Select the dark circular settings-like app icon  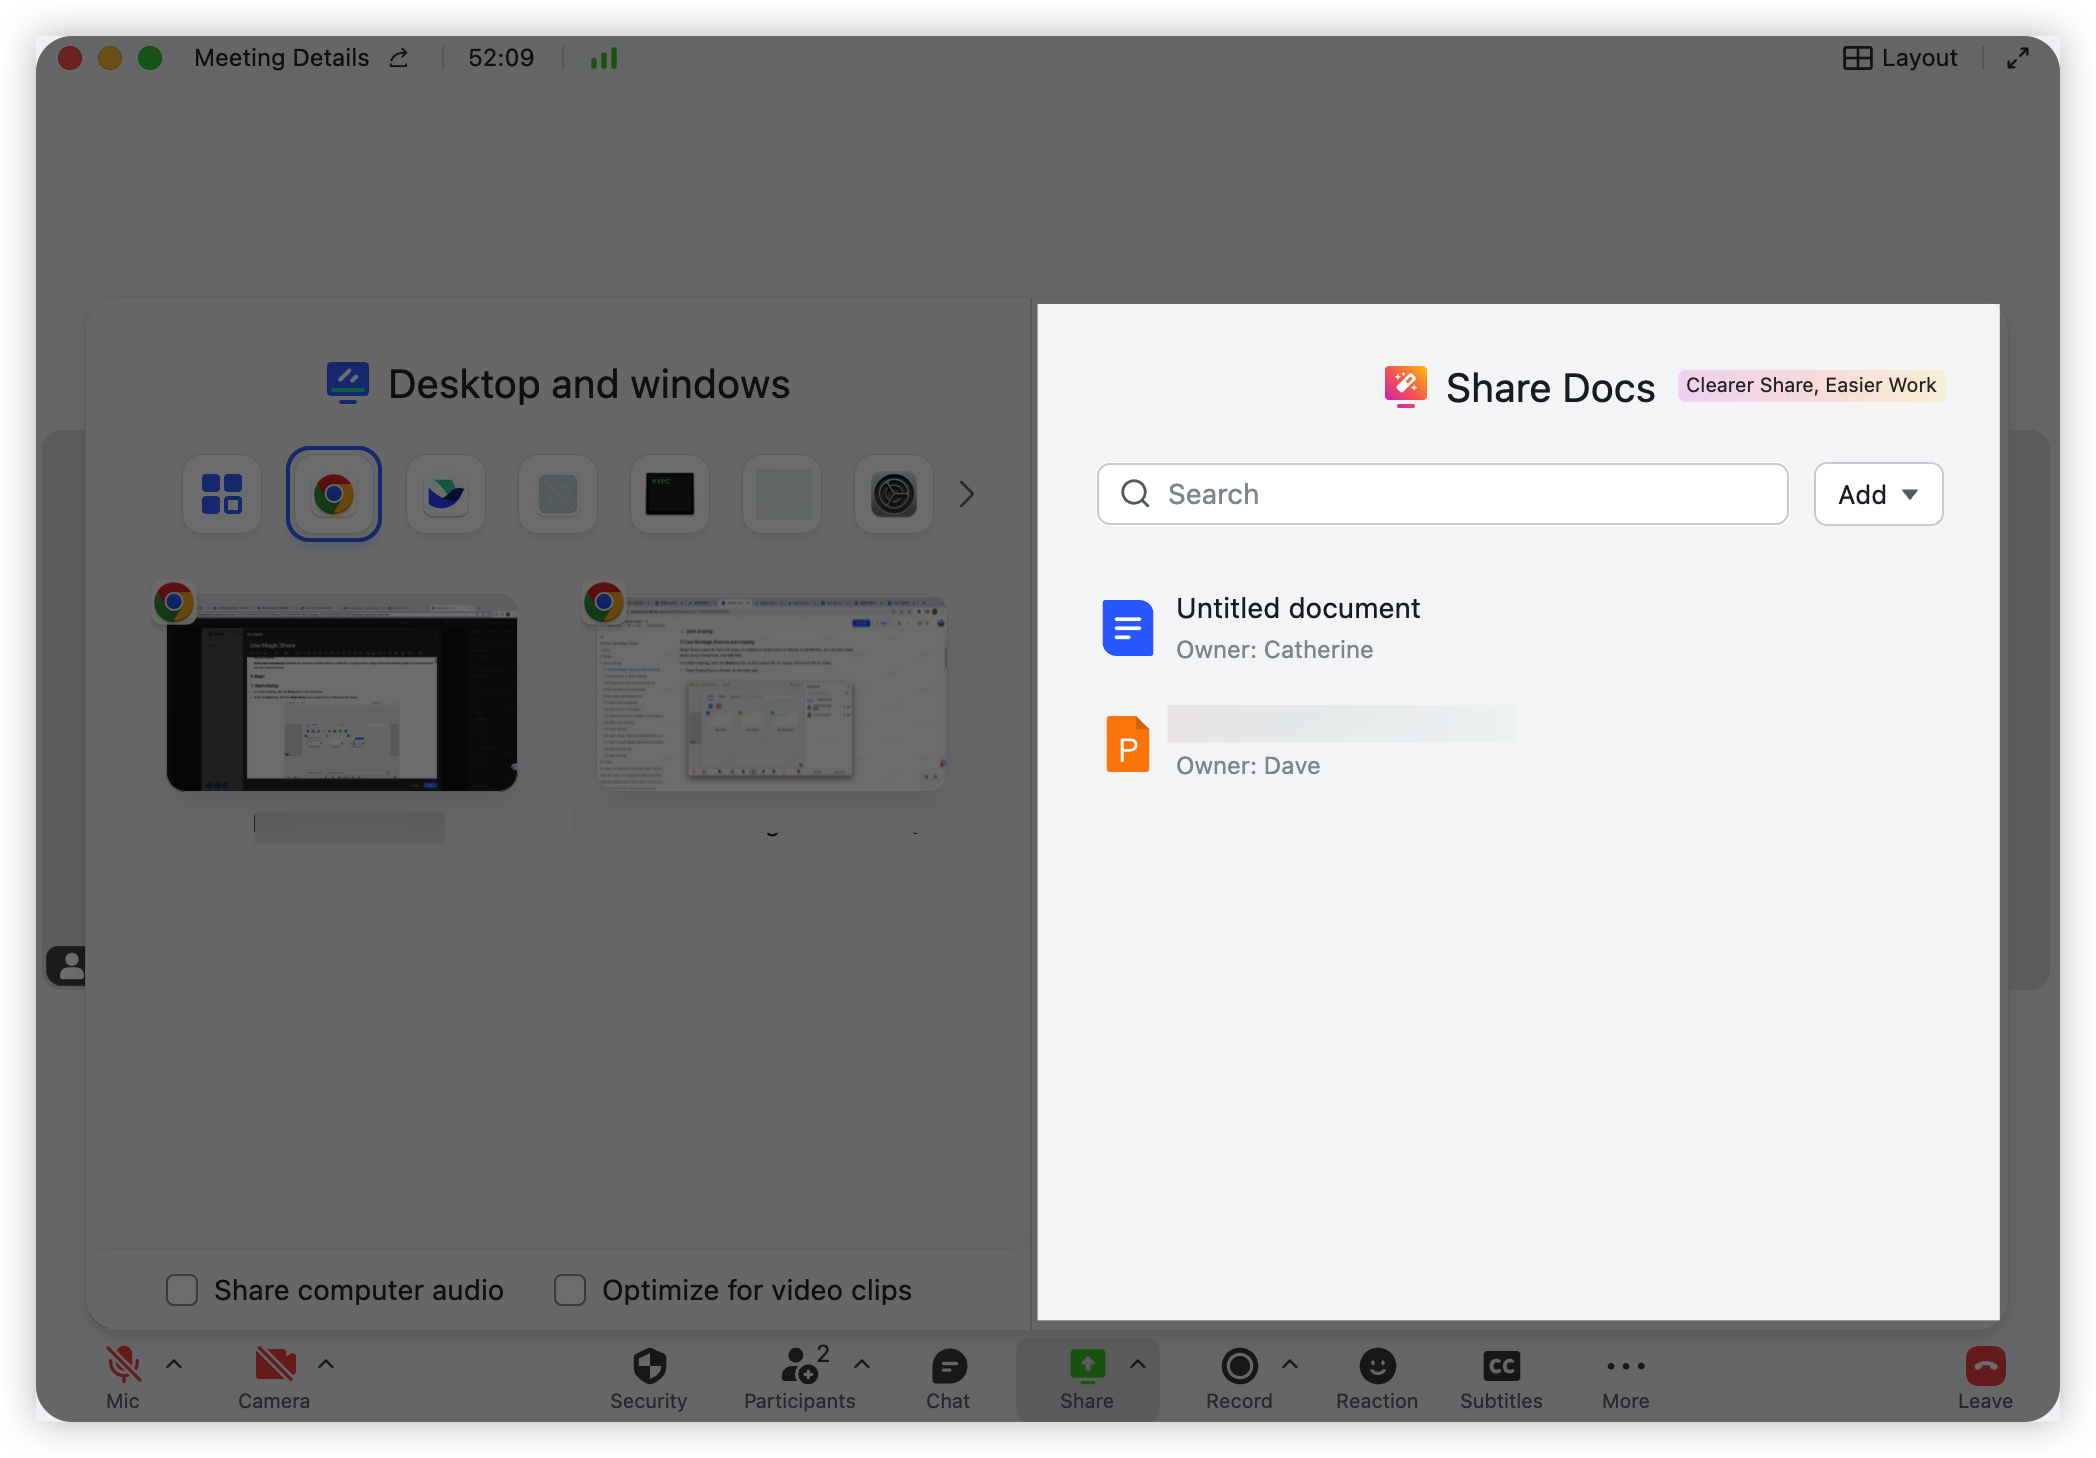click(x=894, y=494)
